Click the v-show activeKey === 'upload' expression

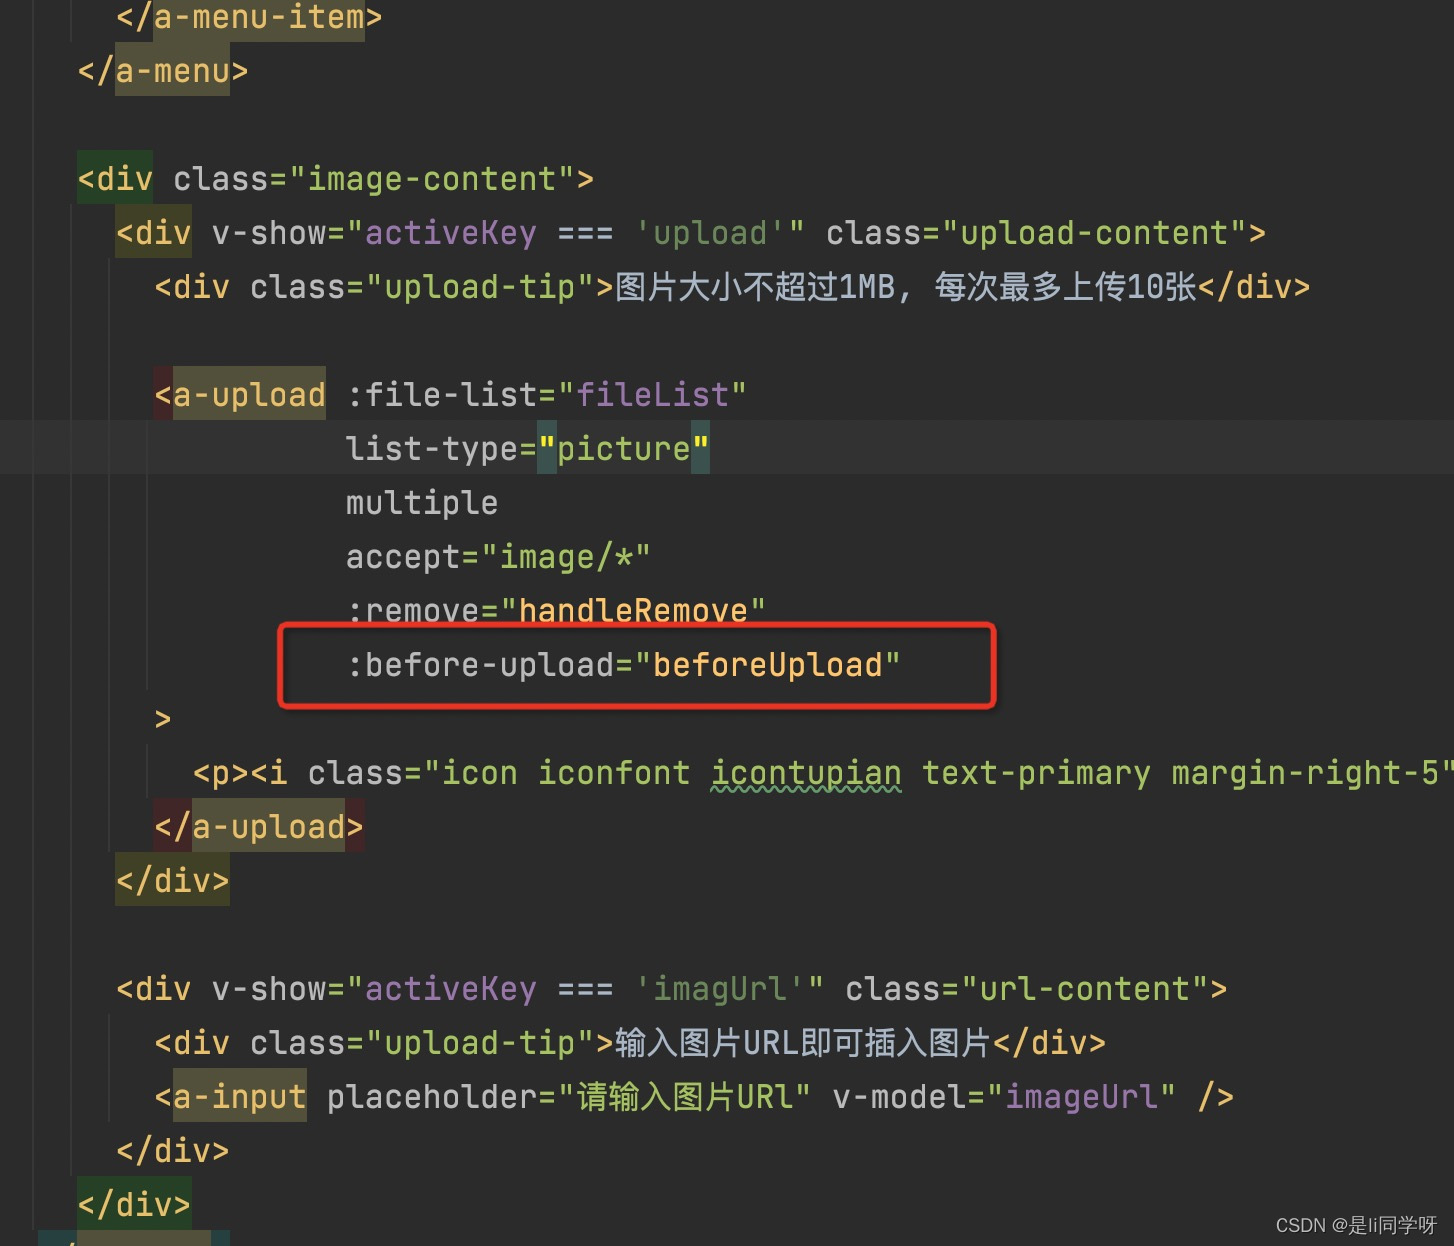508,233
